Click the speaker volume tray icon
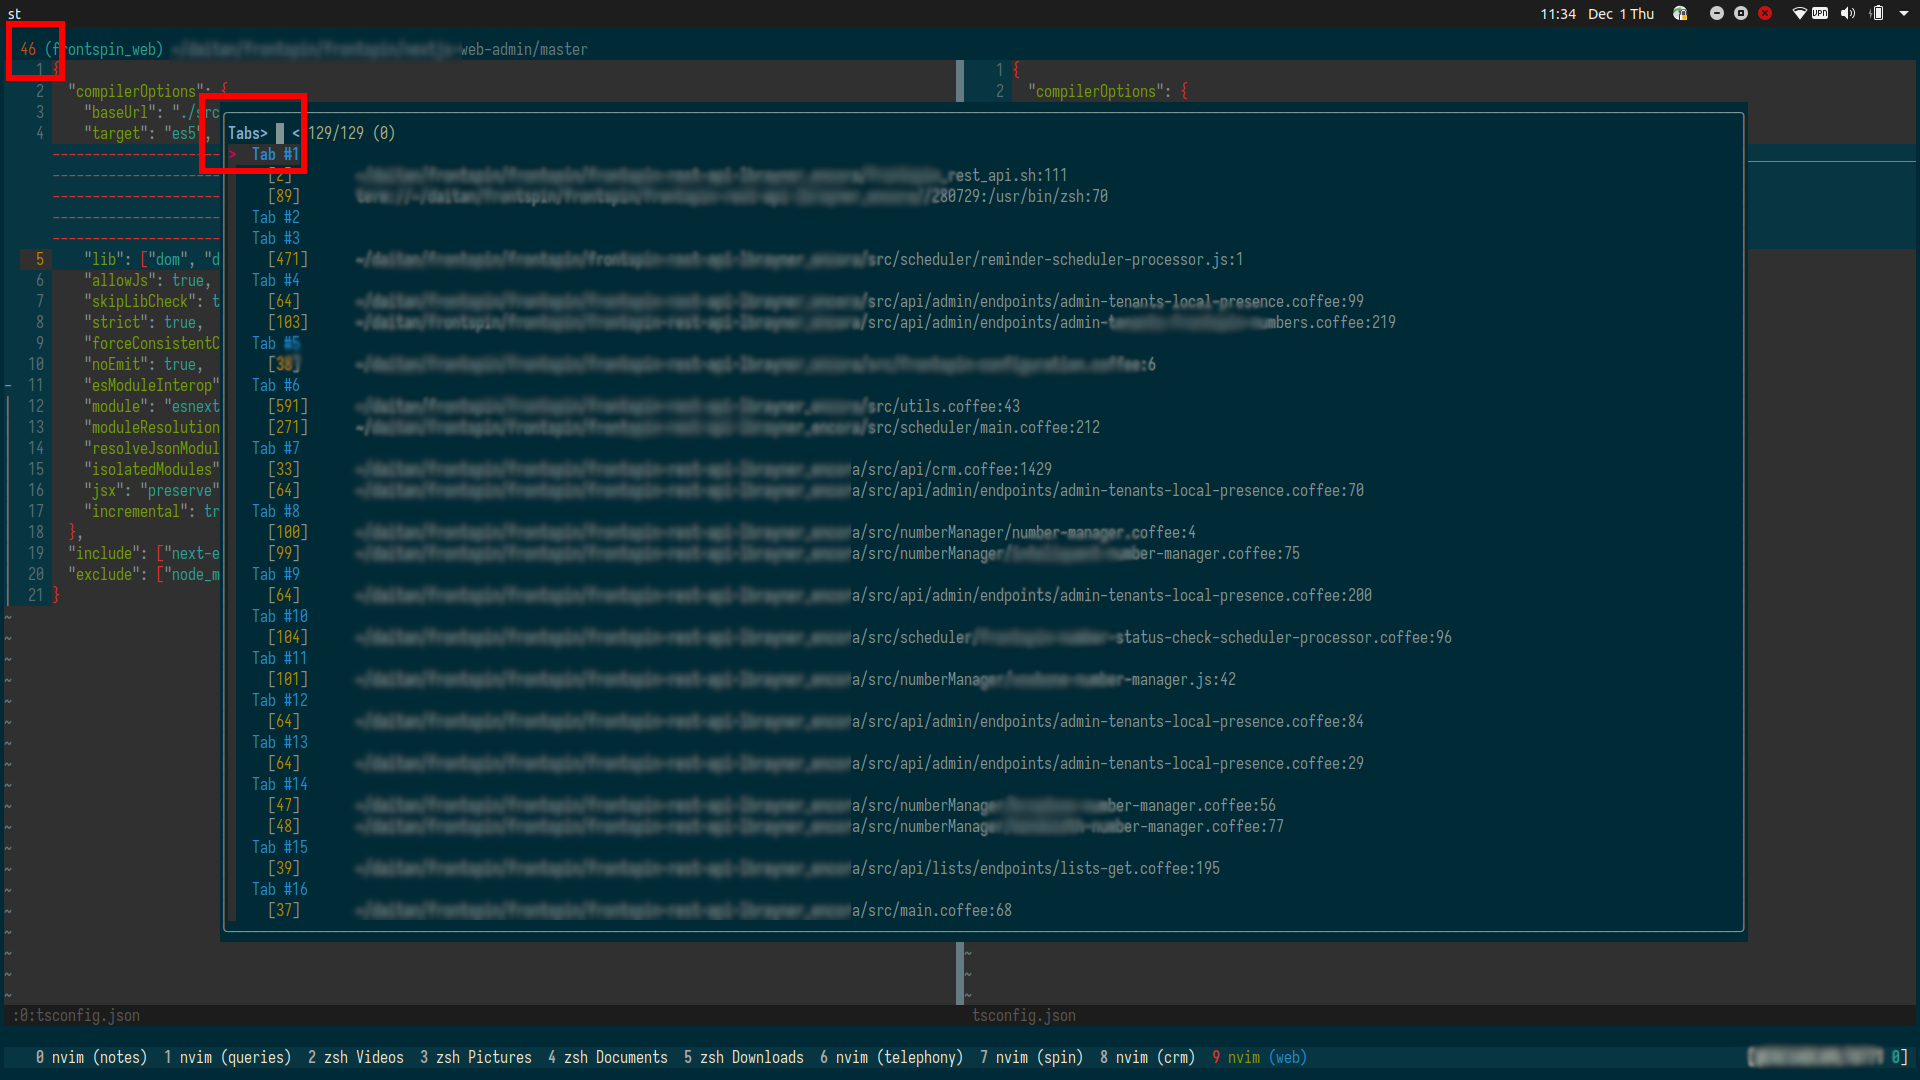Viewport: 1920px width, 1080px height. pyautogui.click(x=1846, y=14)
